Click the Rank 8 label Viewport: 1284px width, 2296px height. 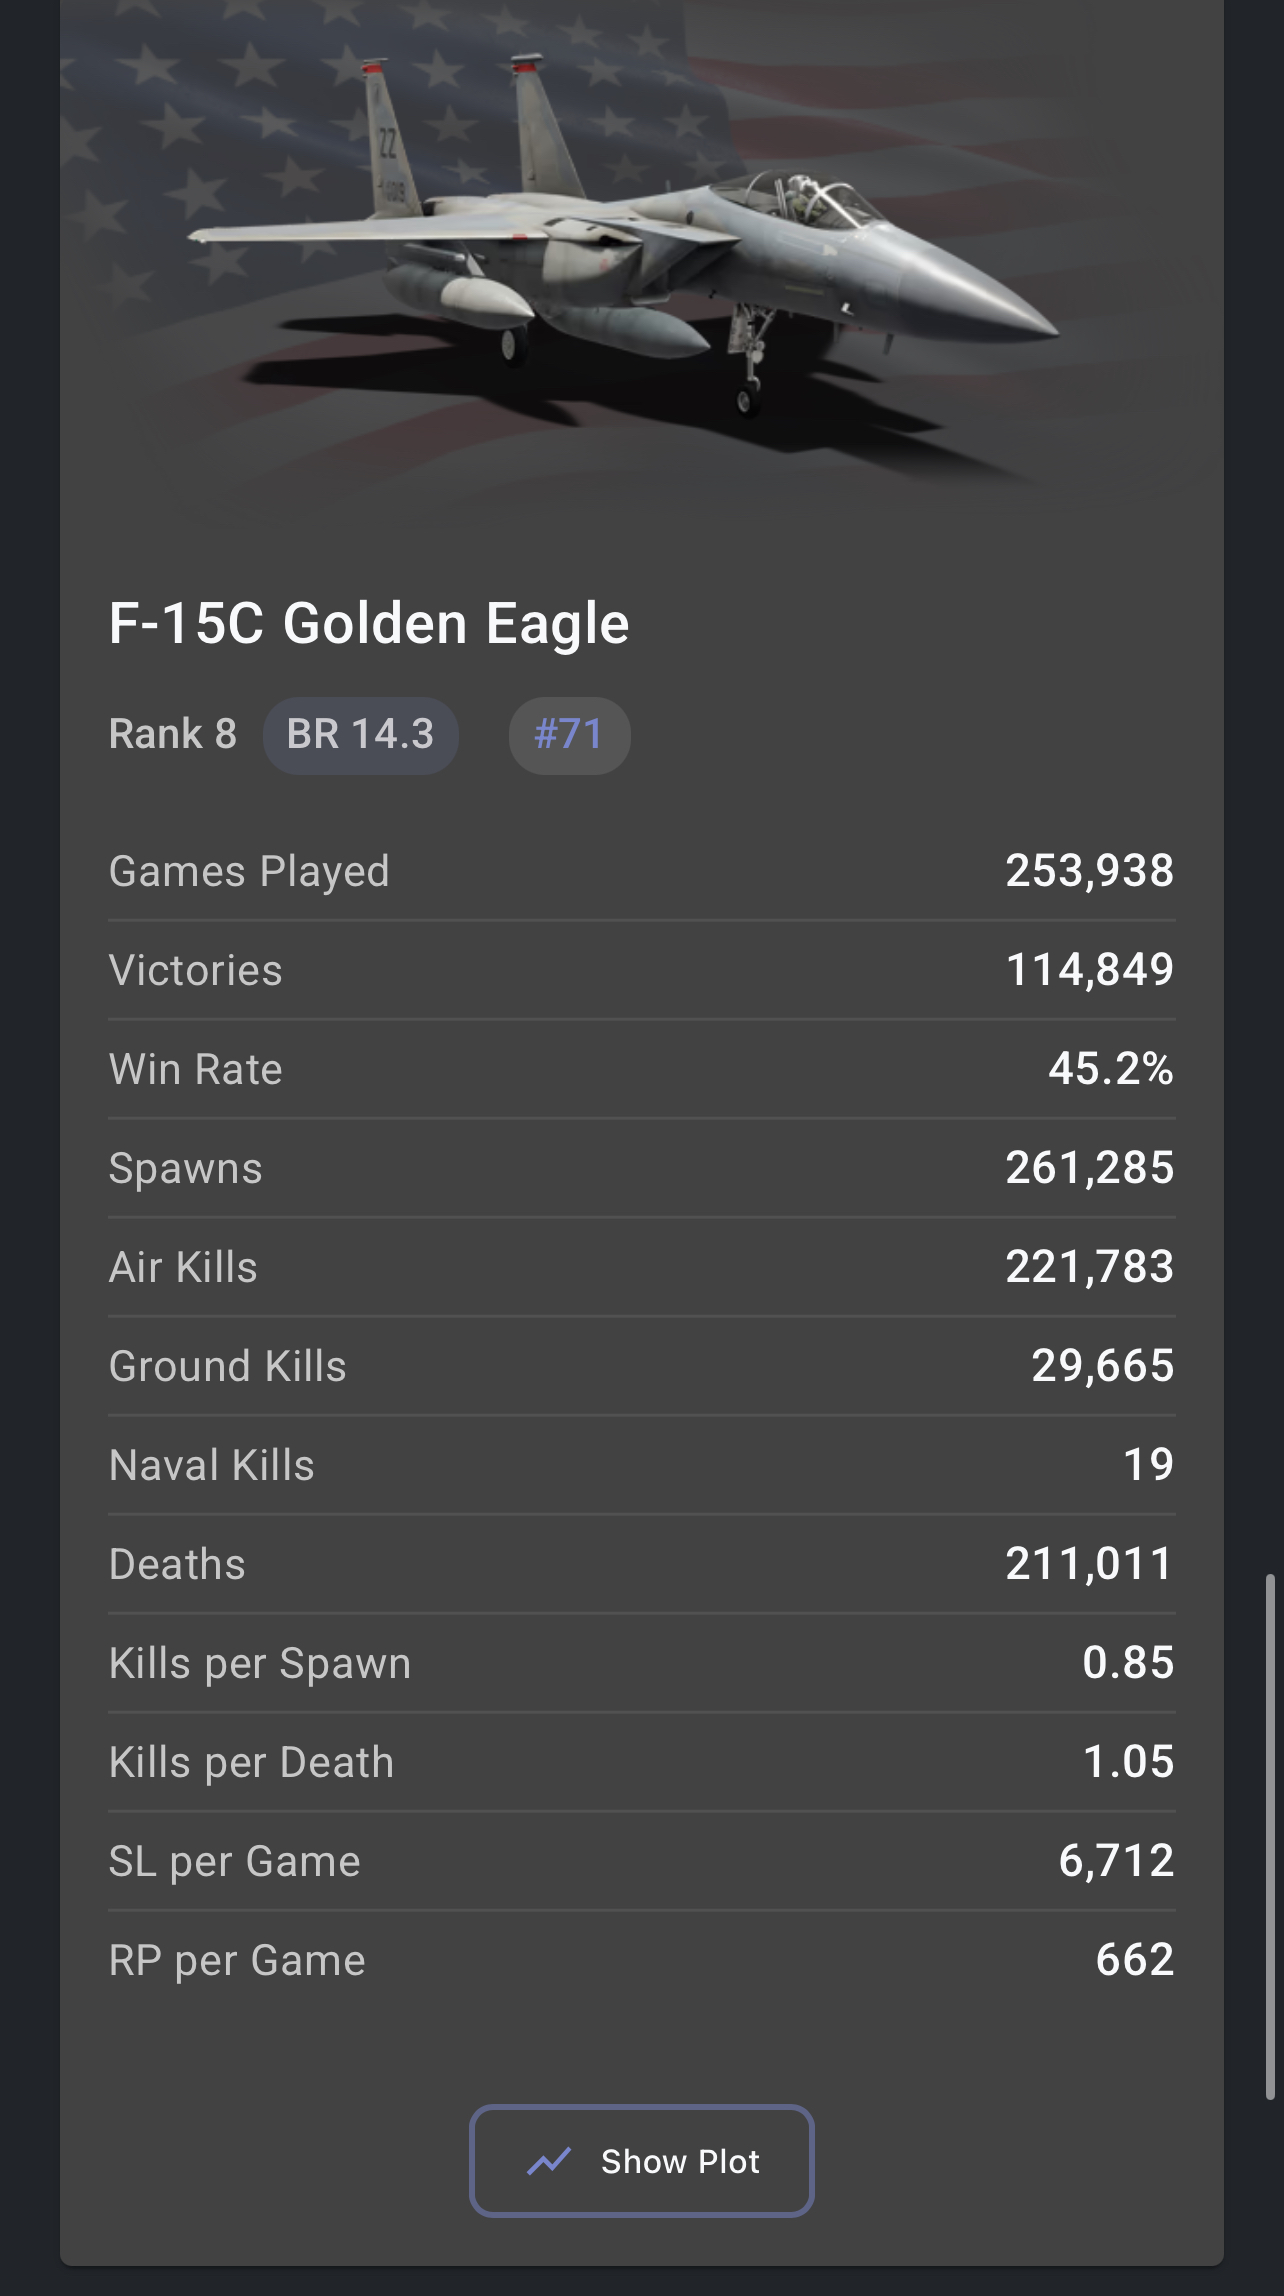point(173,735)
